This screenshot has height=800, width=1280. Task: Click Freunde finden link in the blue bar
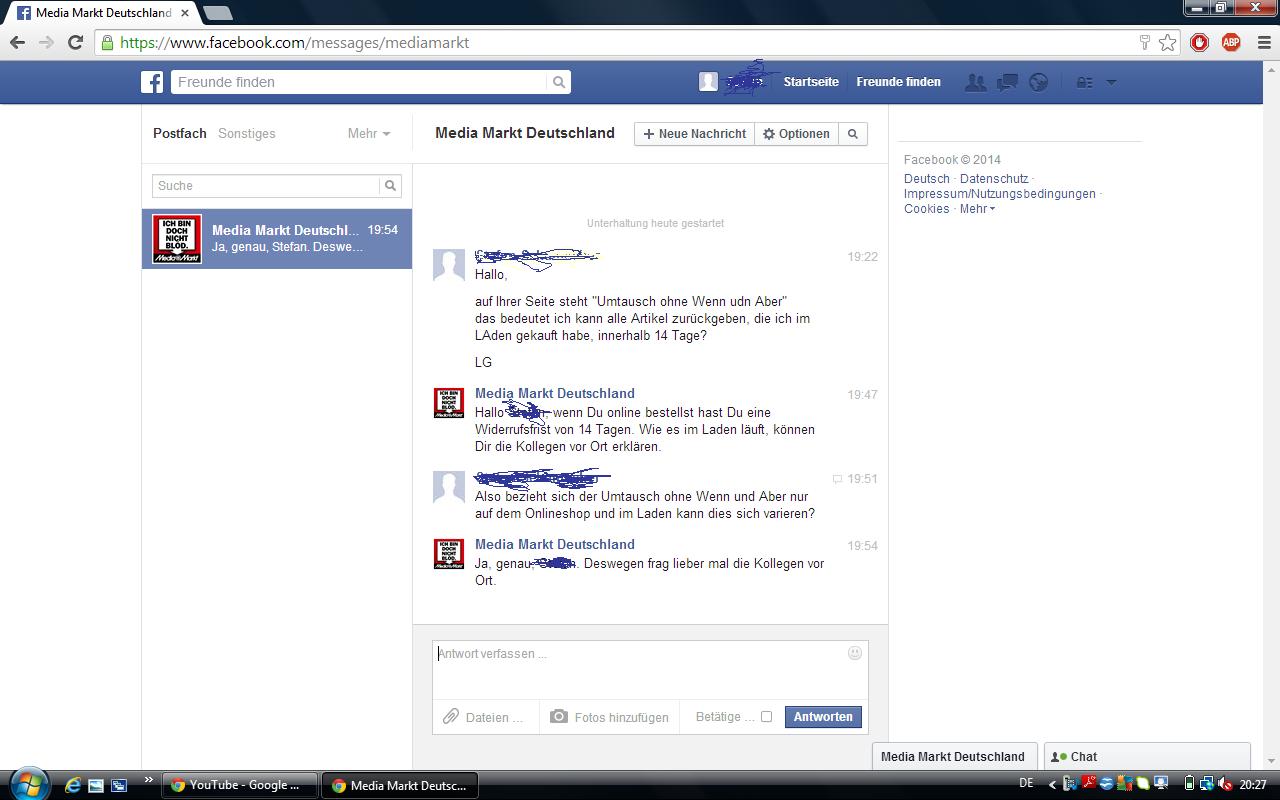point(898,82)
